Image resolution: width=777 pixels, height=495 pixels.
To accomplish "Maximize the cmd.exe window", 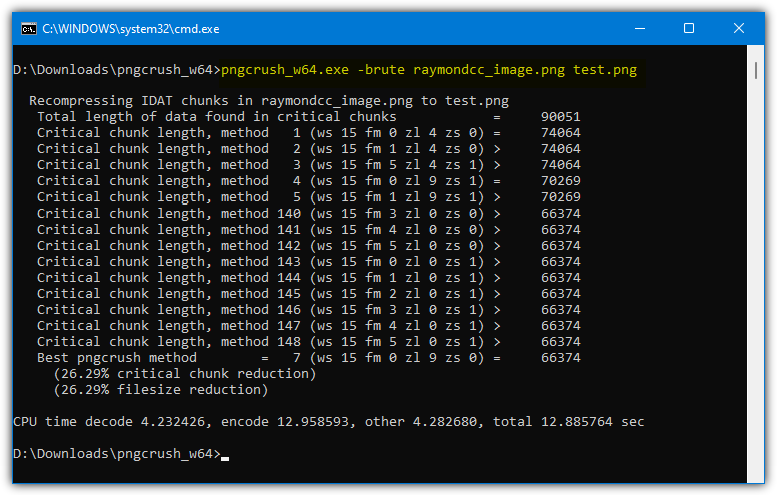I will [689, 29].
